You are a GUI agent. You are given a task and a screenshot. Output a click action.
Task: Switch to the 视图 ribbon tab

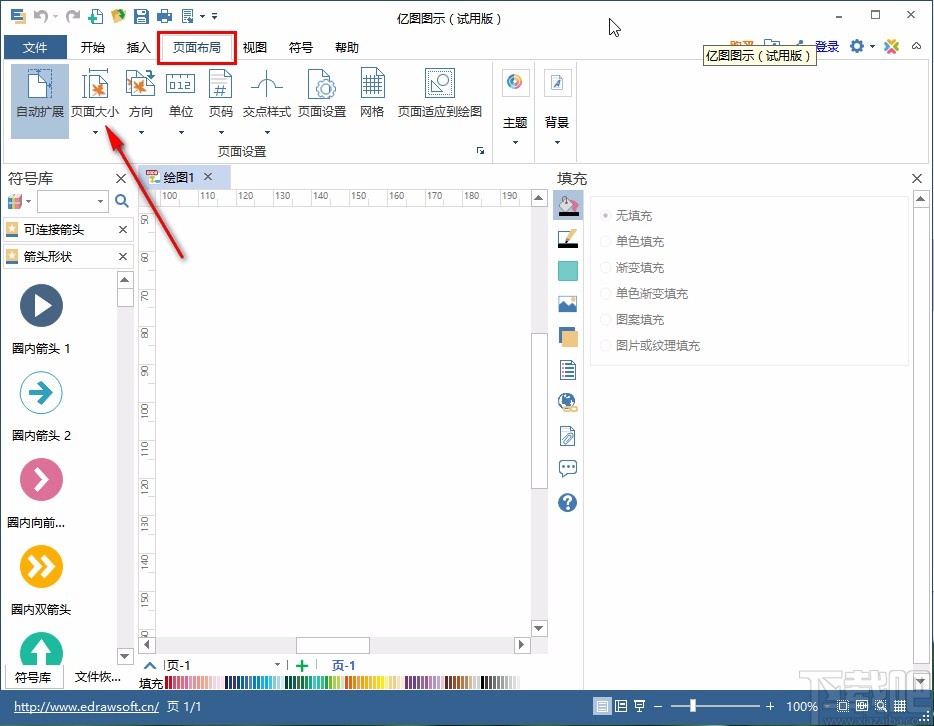click(254, 47)
